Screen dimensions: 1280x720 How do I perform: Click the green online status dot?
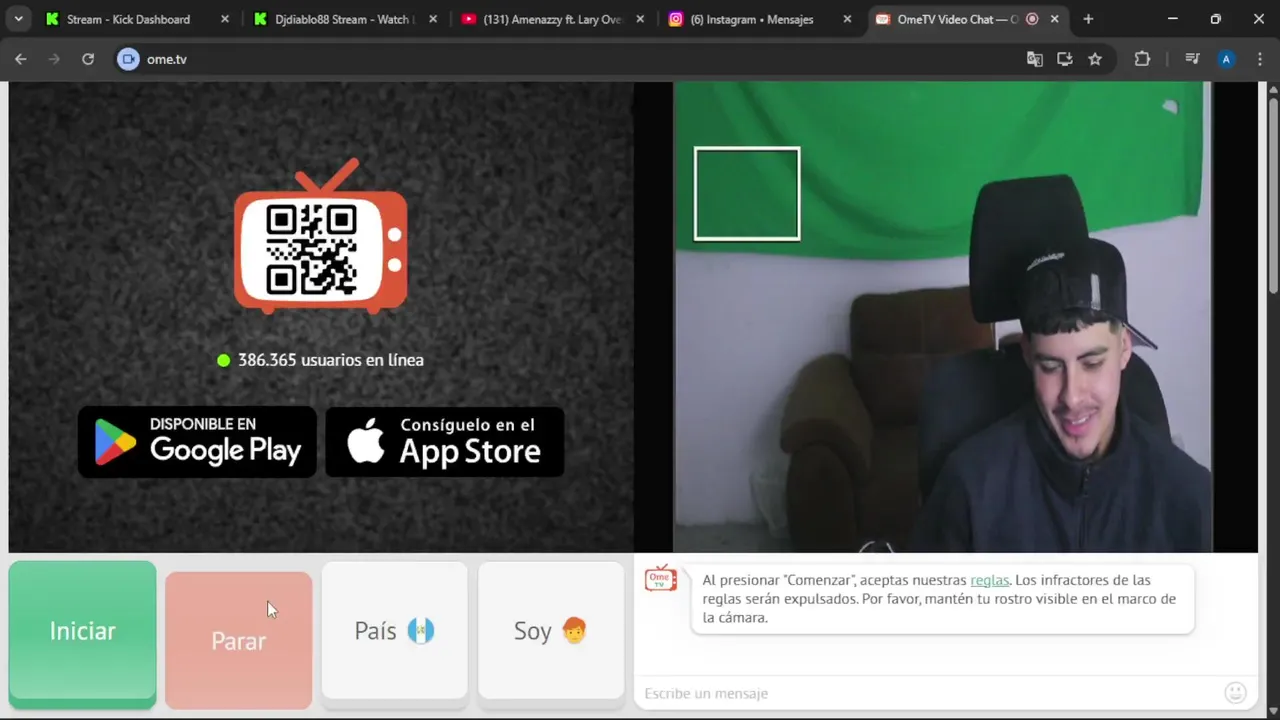(224, 360)
